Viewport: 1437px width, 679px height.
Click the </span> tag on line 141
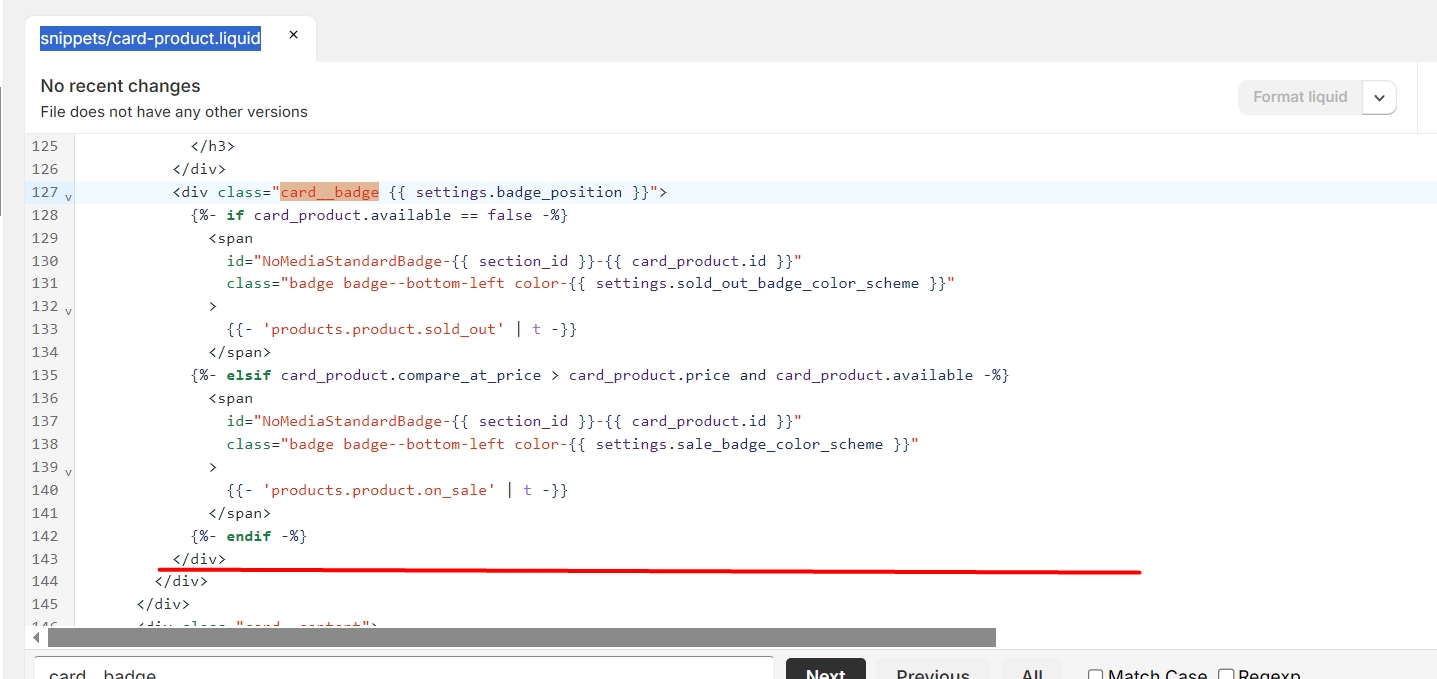click(240, 513)
